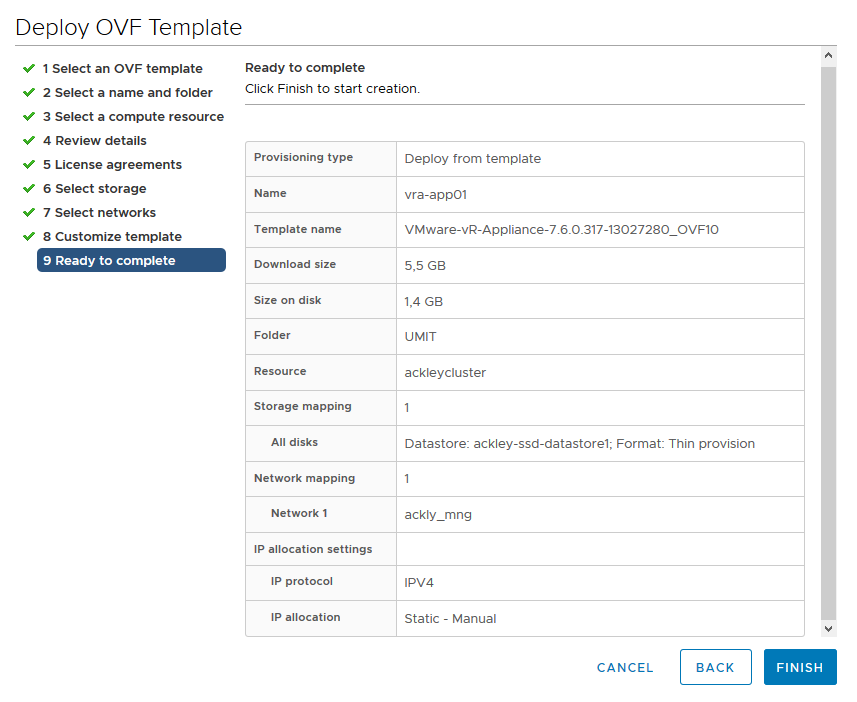Image resolution: width=857 pixels, height=702 pixels.
Task: Click the scrollbar up arrow
Action: tap(828, 55)
